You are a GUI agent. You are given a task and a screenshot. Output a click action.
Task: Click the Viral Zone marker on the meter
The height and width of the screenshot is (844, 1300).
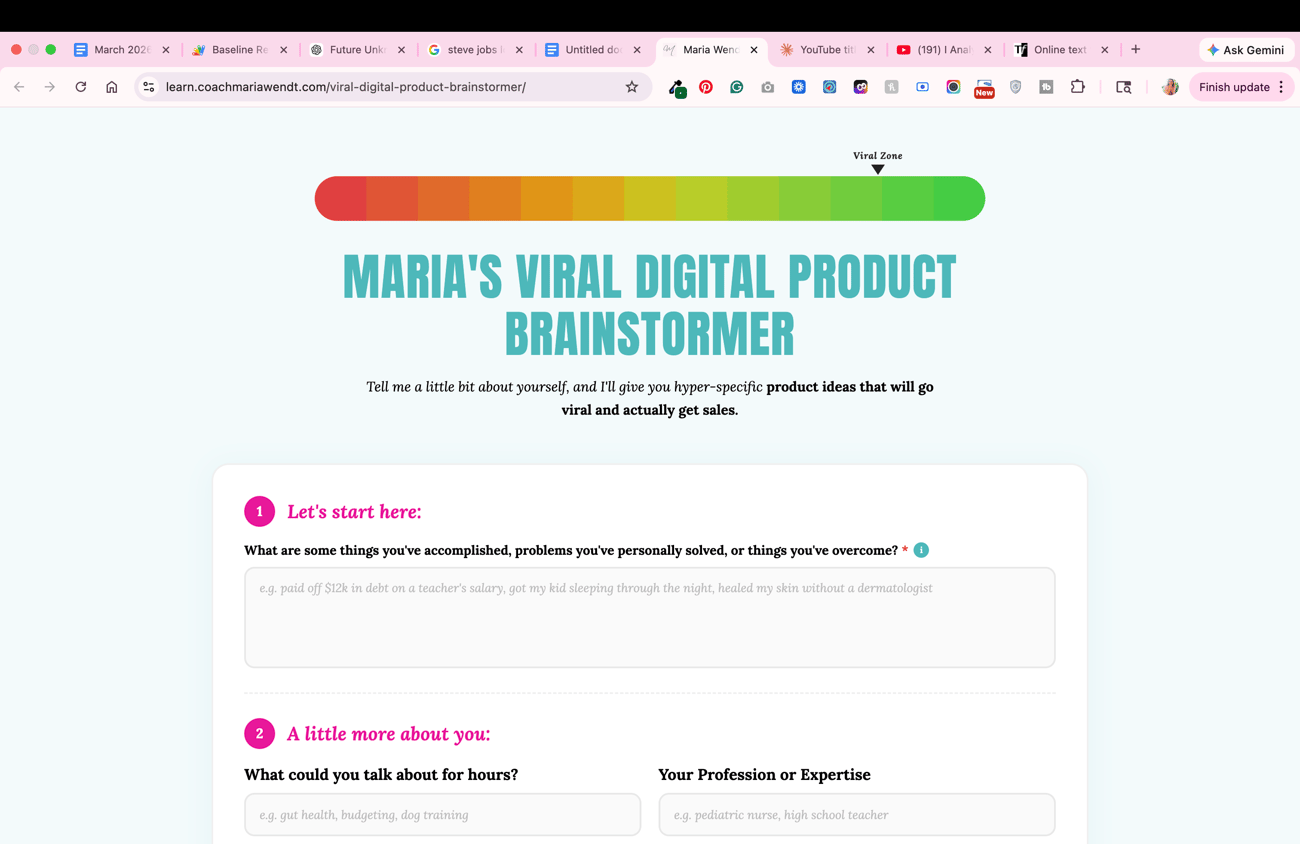tap(878, 169)
